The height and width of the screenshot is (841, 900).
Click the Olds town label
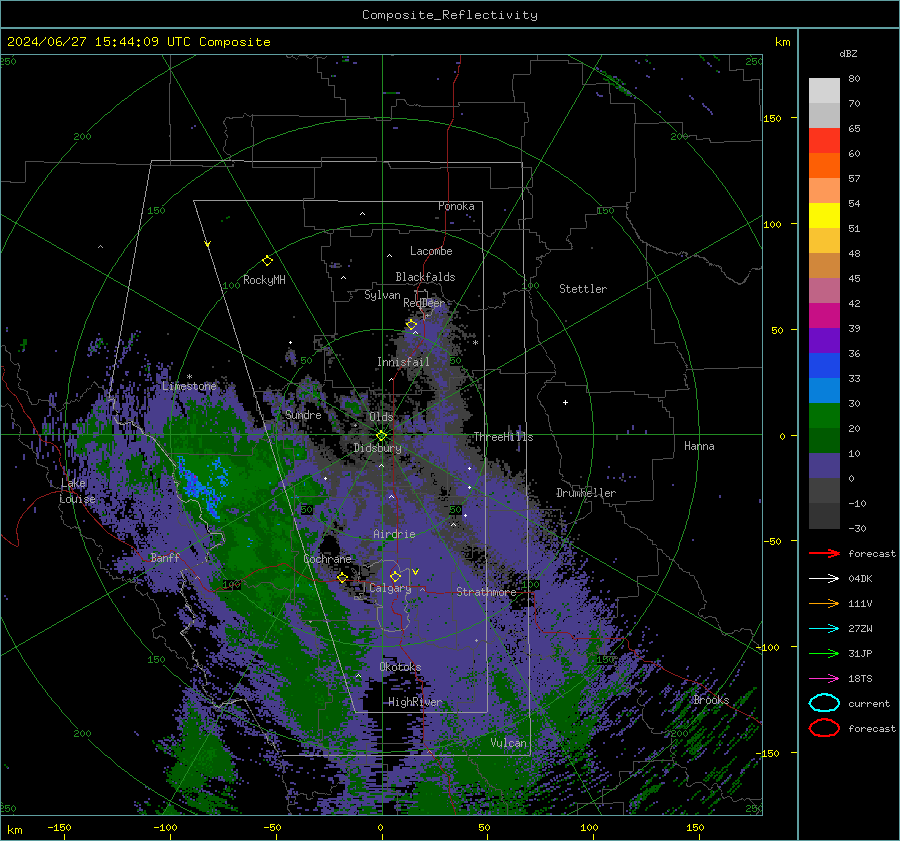tap(381, 417)
